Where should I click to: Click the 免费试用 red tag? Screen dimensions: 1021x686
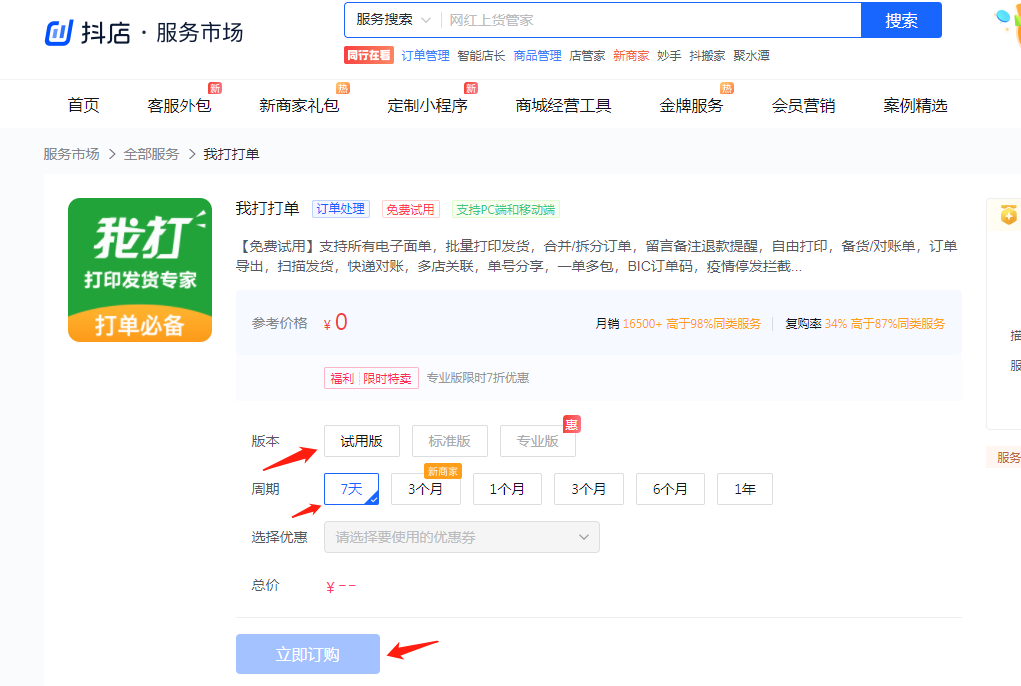(410, 210)
